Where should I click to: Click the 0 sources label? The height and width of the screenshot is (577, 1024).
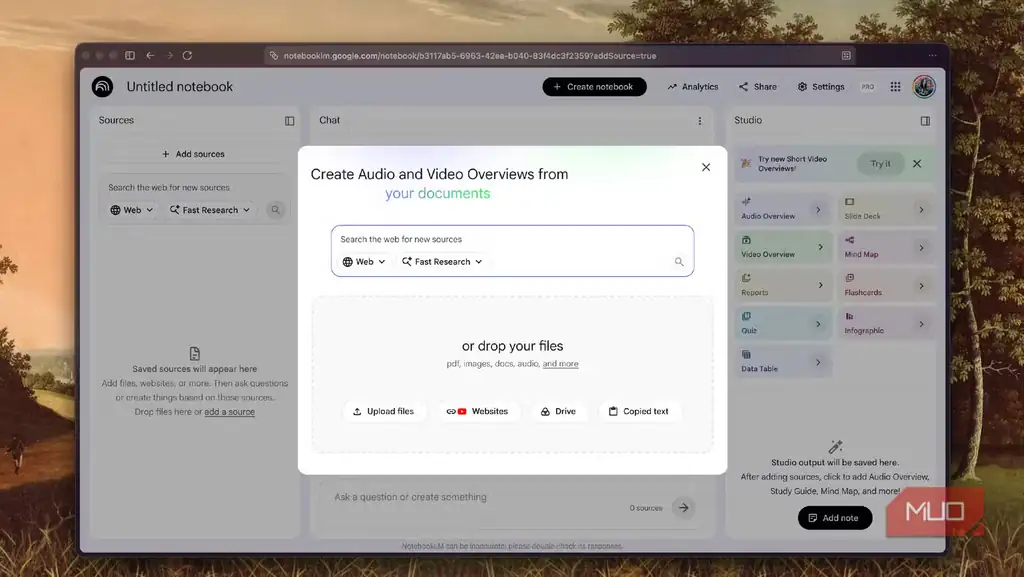coord(646,508)
